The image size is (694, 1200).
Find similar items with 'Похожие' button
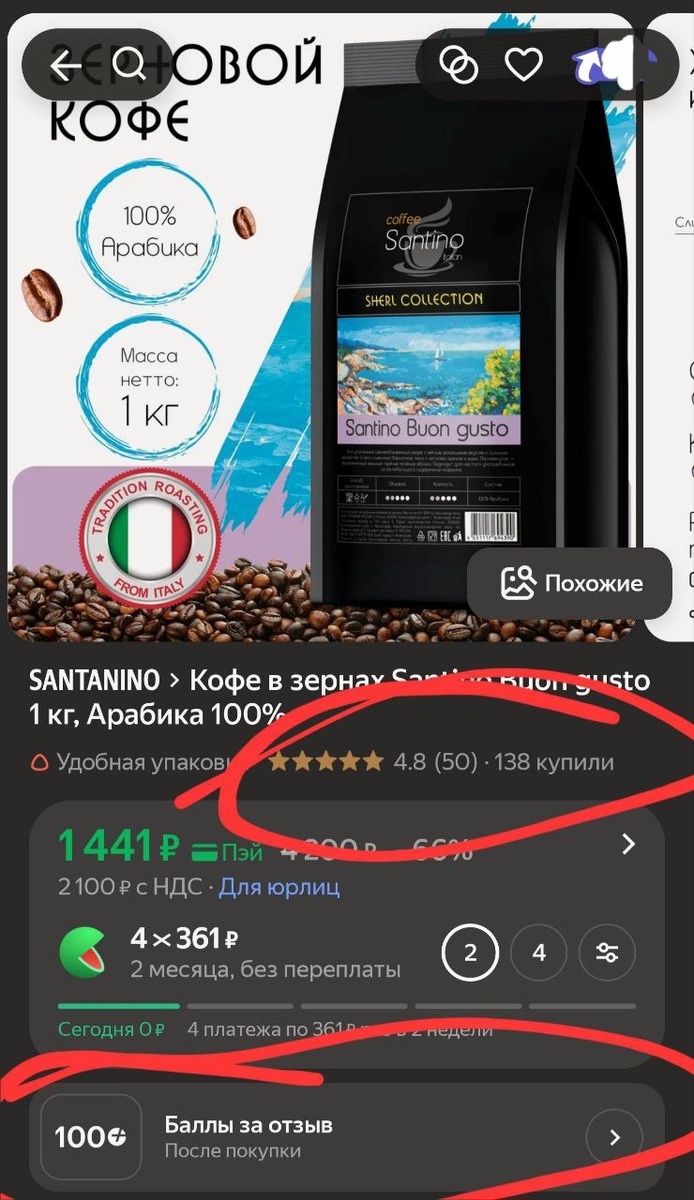[x=572, y=583]
